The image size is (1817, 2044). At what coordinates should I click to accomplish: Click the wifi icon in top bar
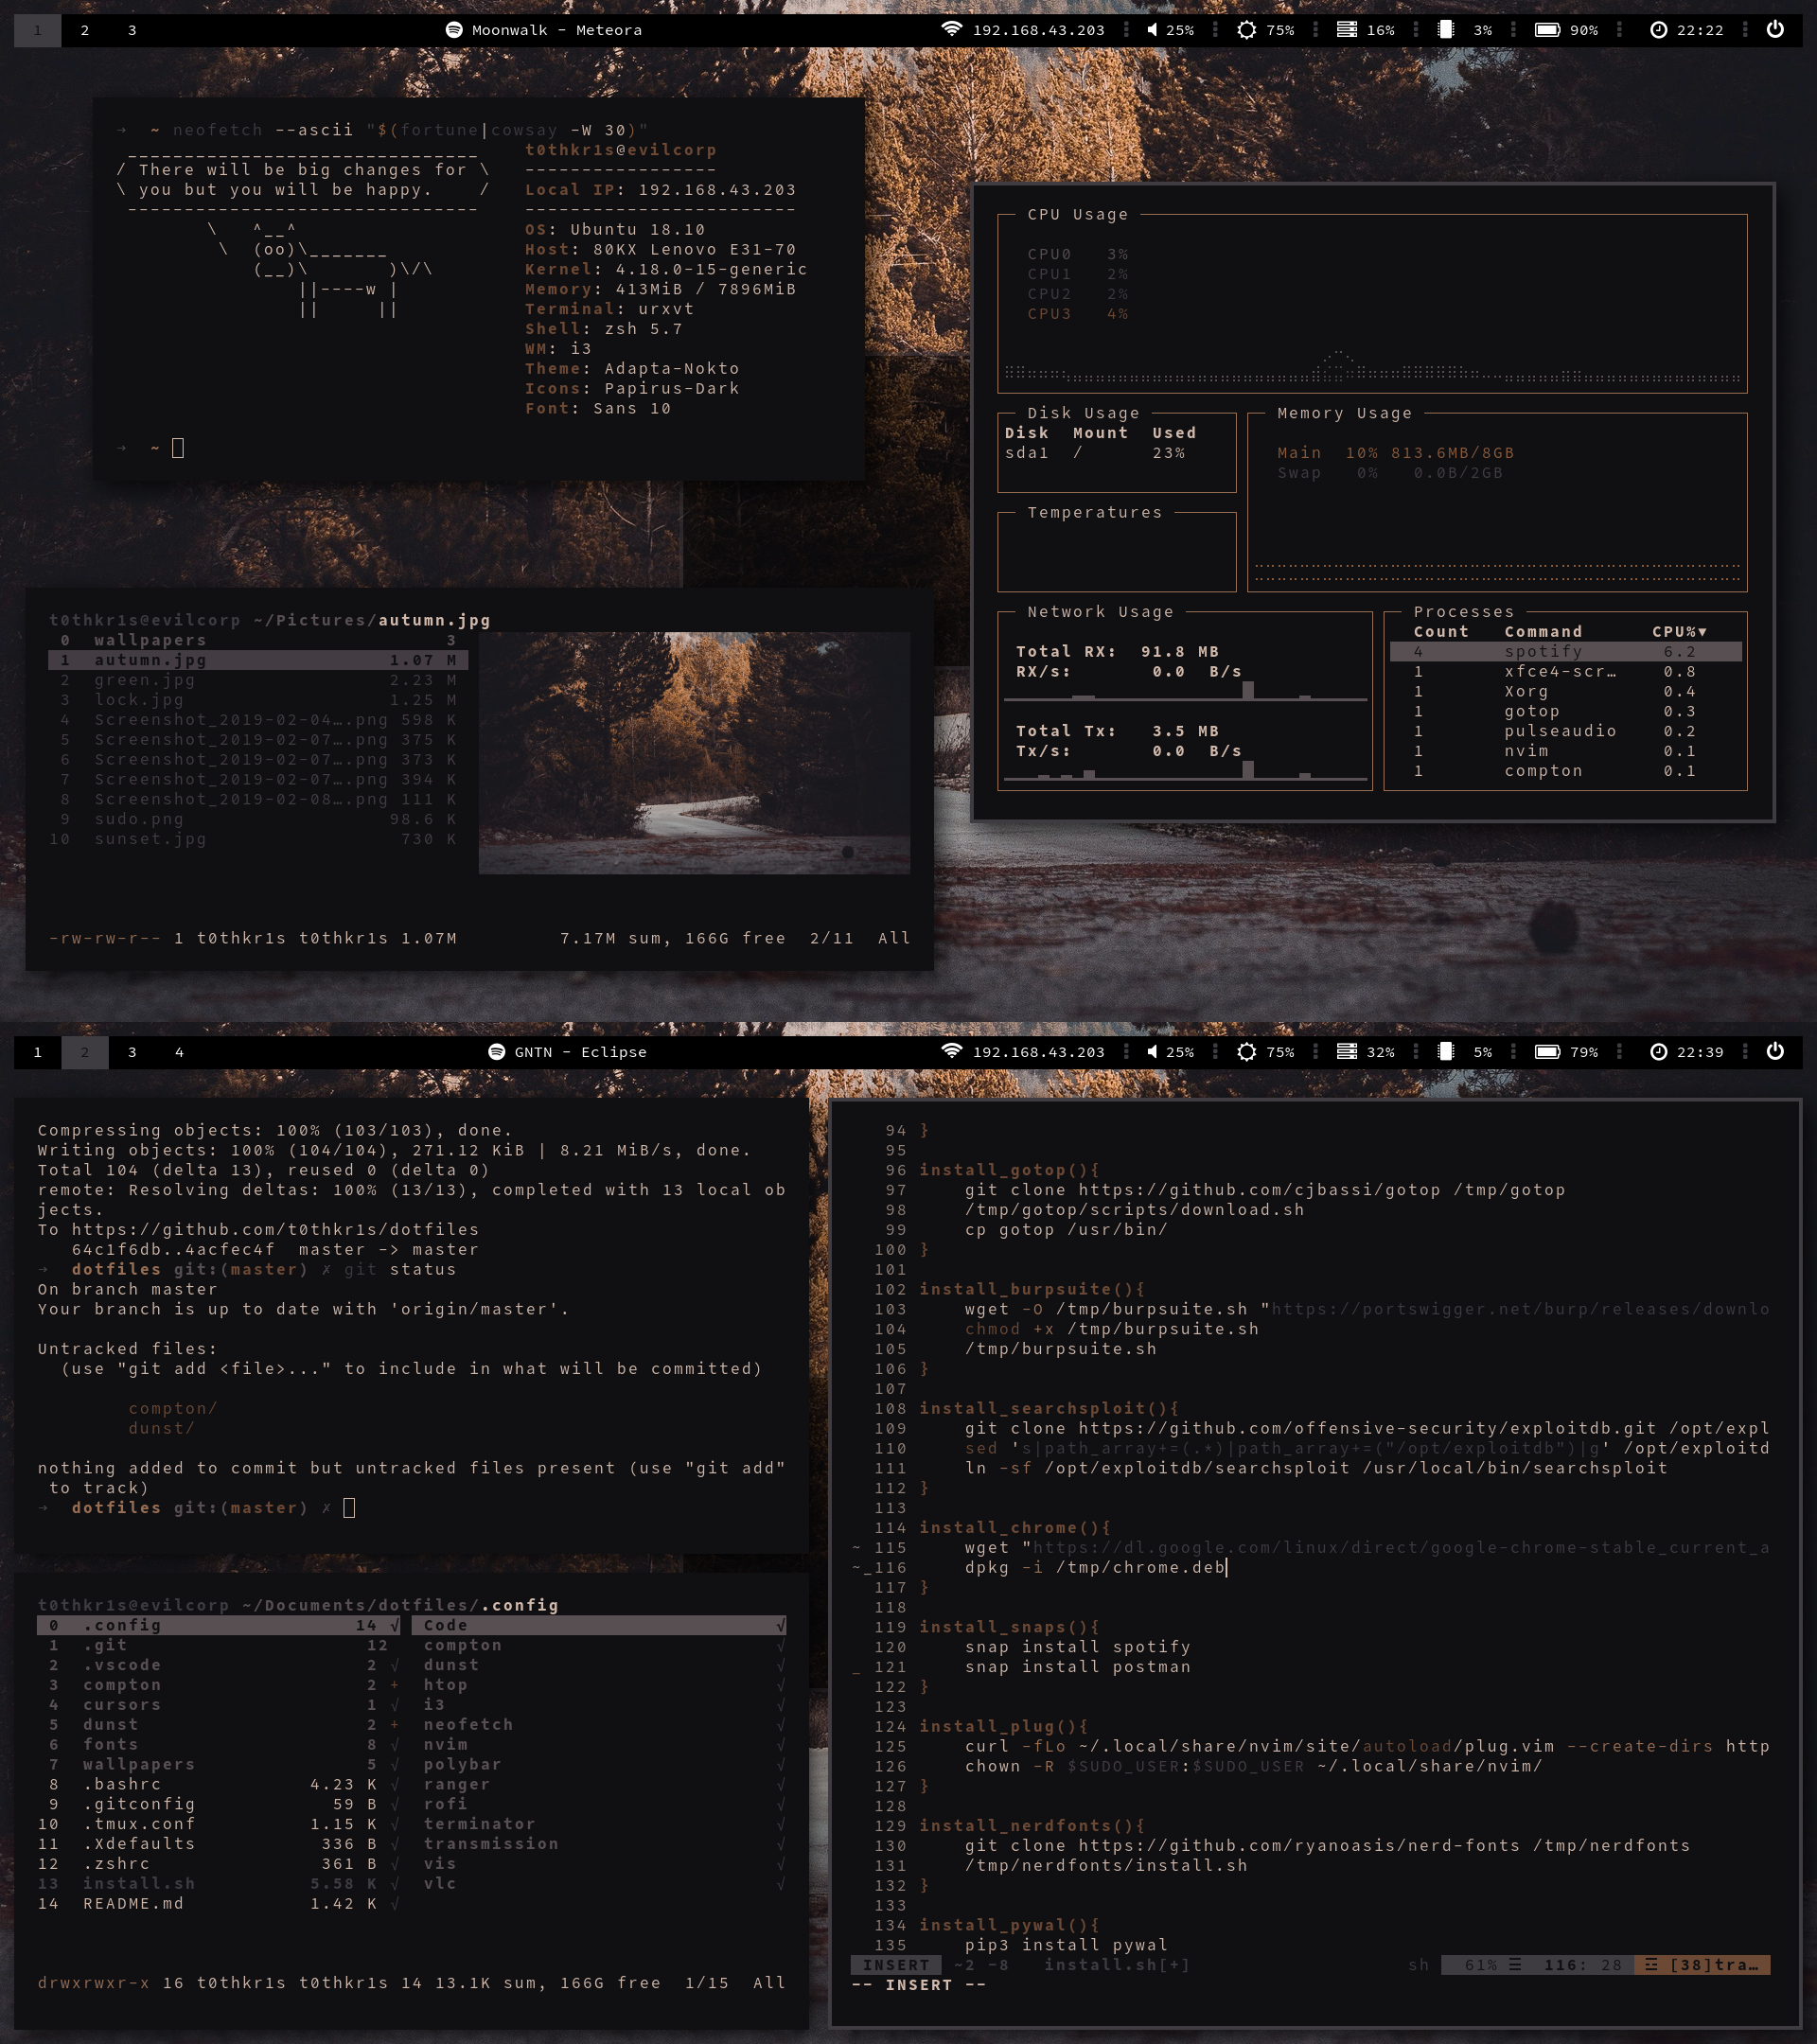pyautogui.click(x=951, y=29)
